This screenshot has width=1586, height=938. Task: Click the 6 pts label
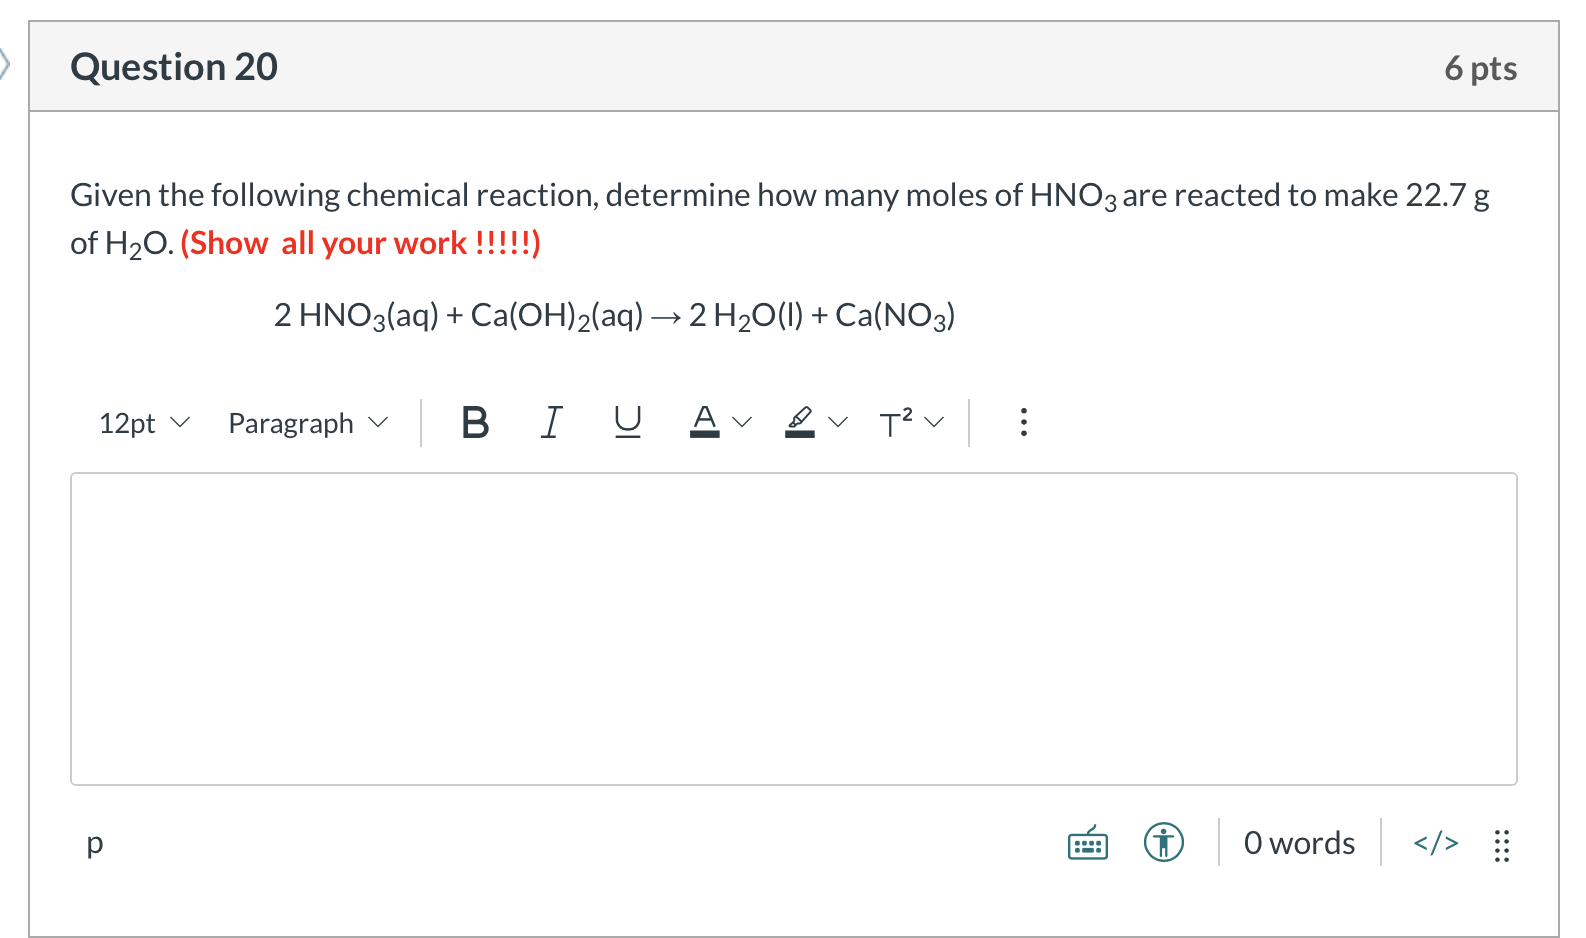1480,68
